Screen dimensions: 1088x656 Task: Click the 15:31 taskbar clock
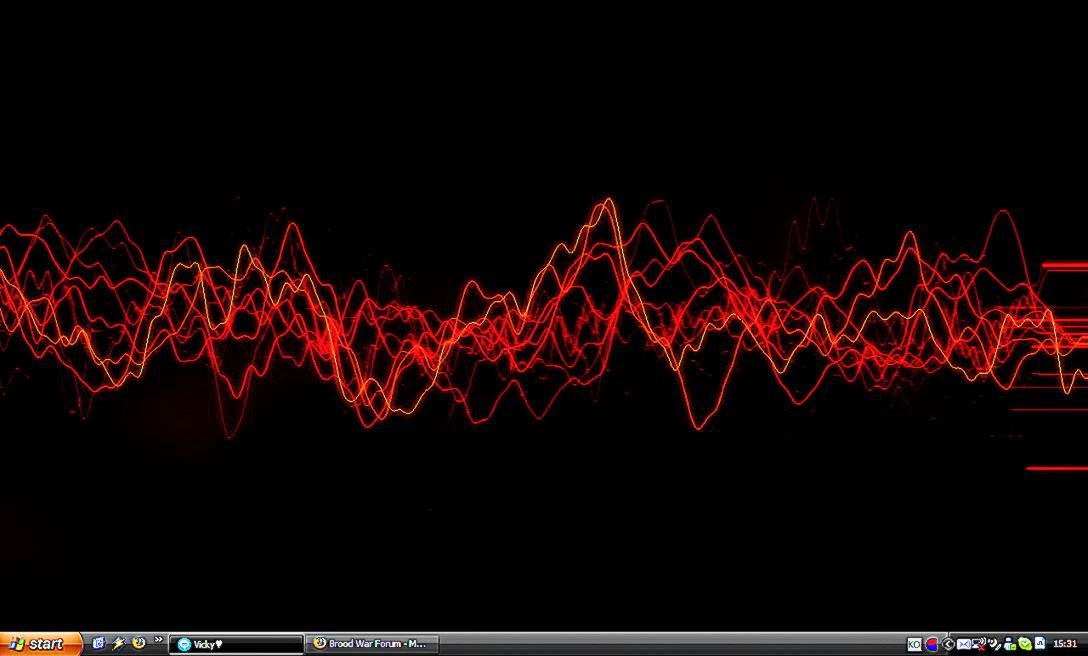tap(1065, 644)
